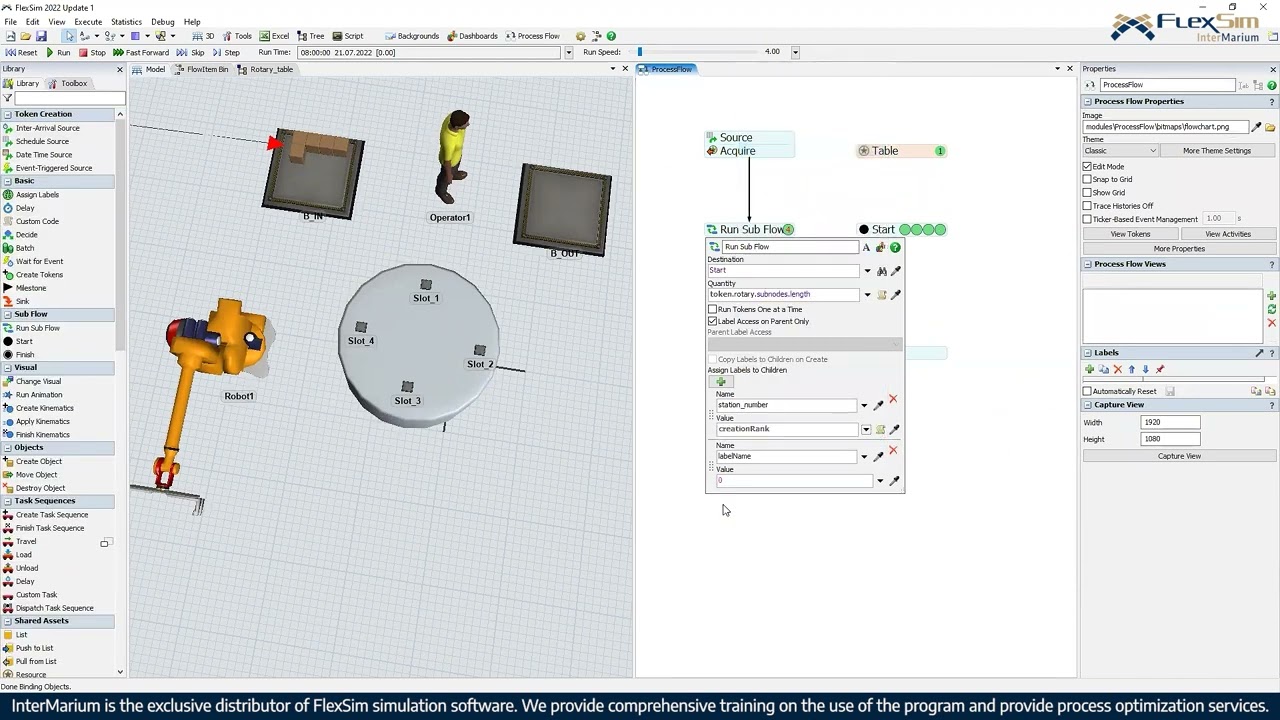Open the Tools menu in the toolbar
This screenshot has width=1280, height=720.
pyautogui.click(x=238, y=36)
